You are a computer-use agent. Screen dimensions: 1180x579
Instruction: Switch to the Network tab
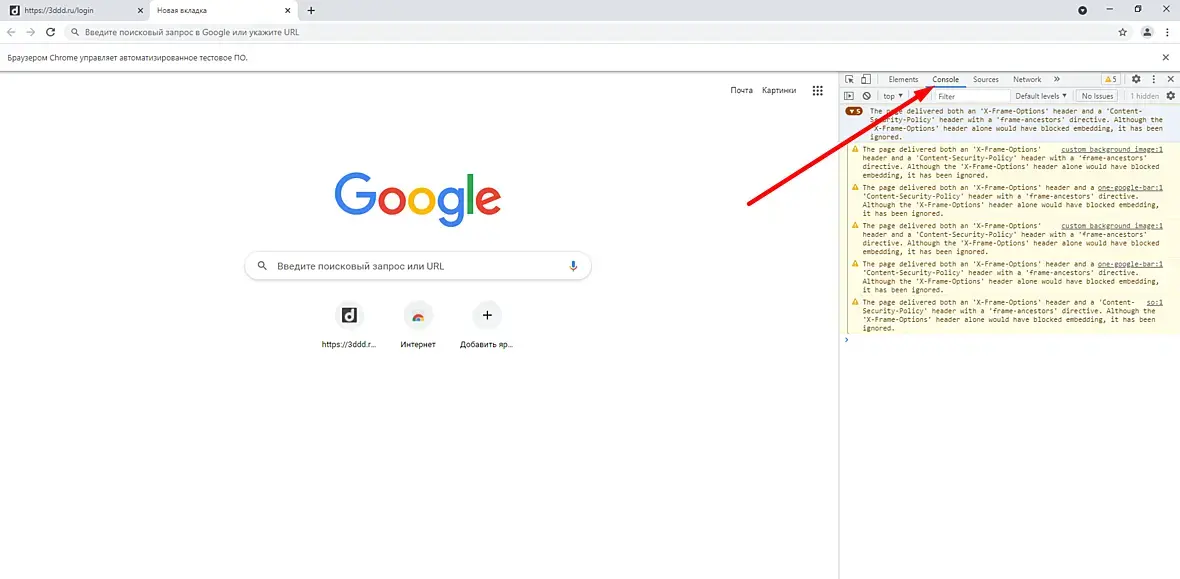pos(1027,79)
